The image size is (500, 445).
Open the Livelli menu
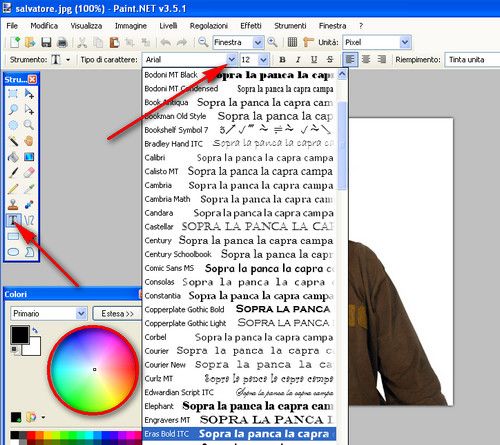tap(168, 26)
